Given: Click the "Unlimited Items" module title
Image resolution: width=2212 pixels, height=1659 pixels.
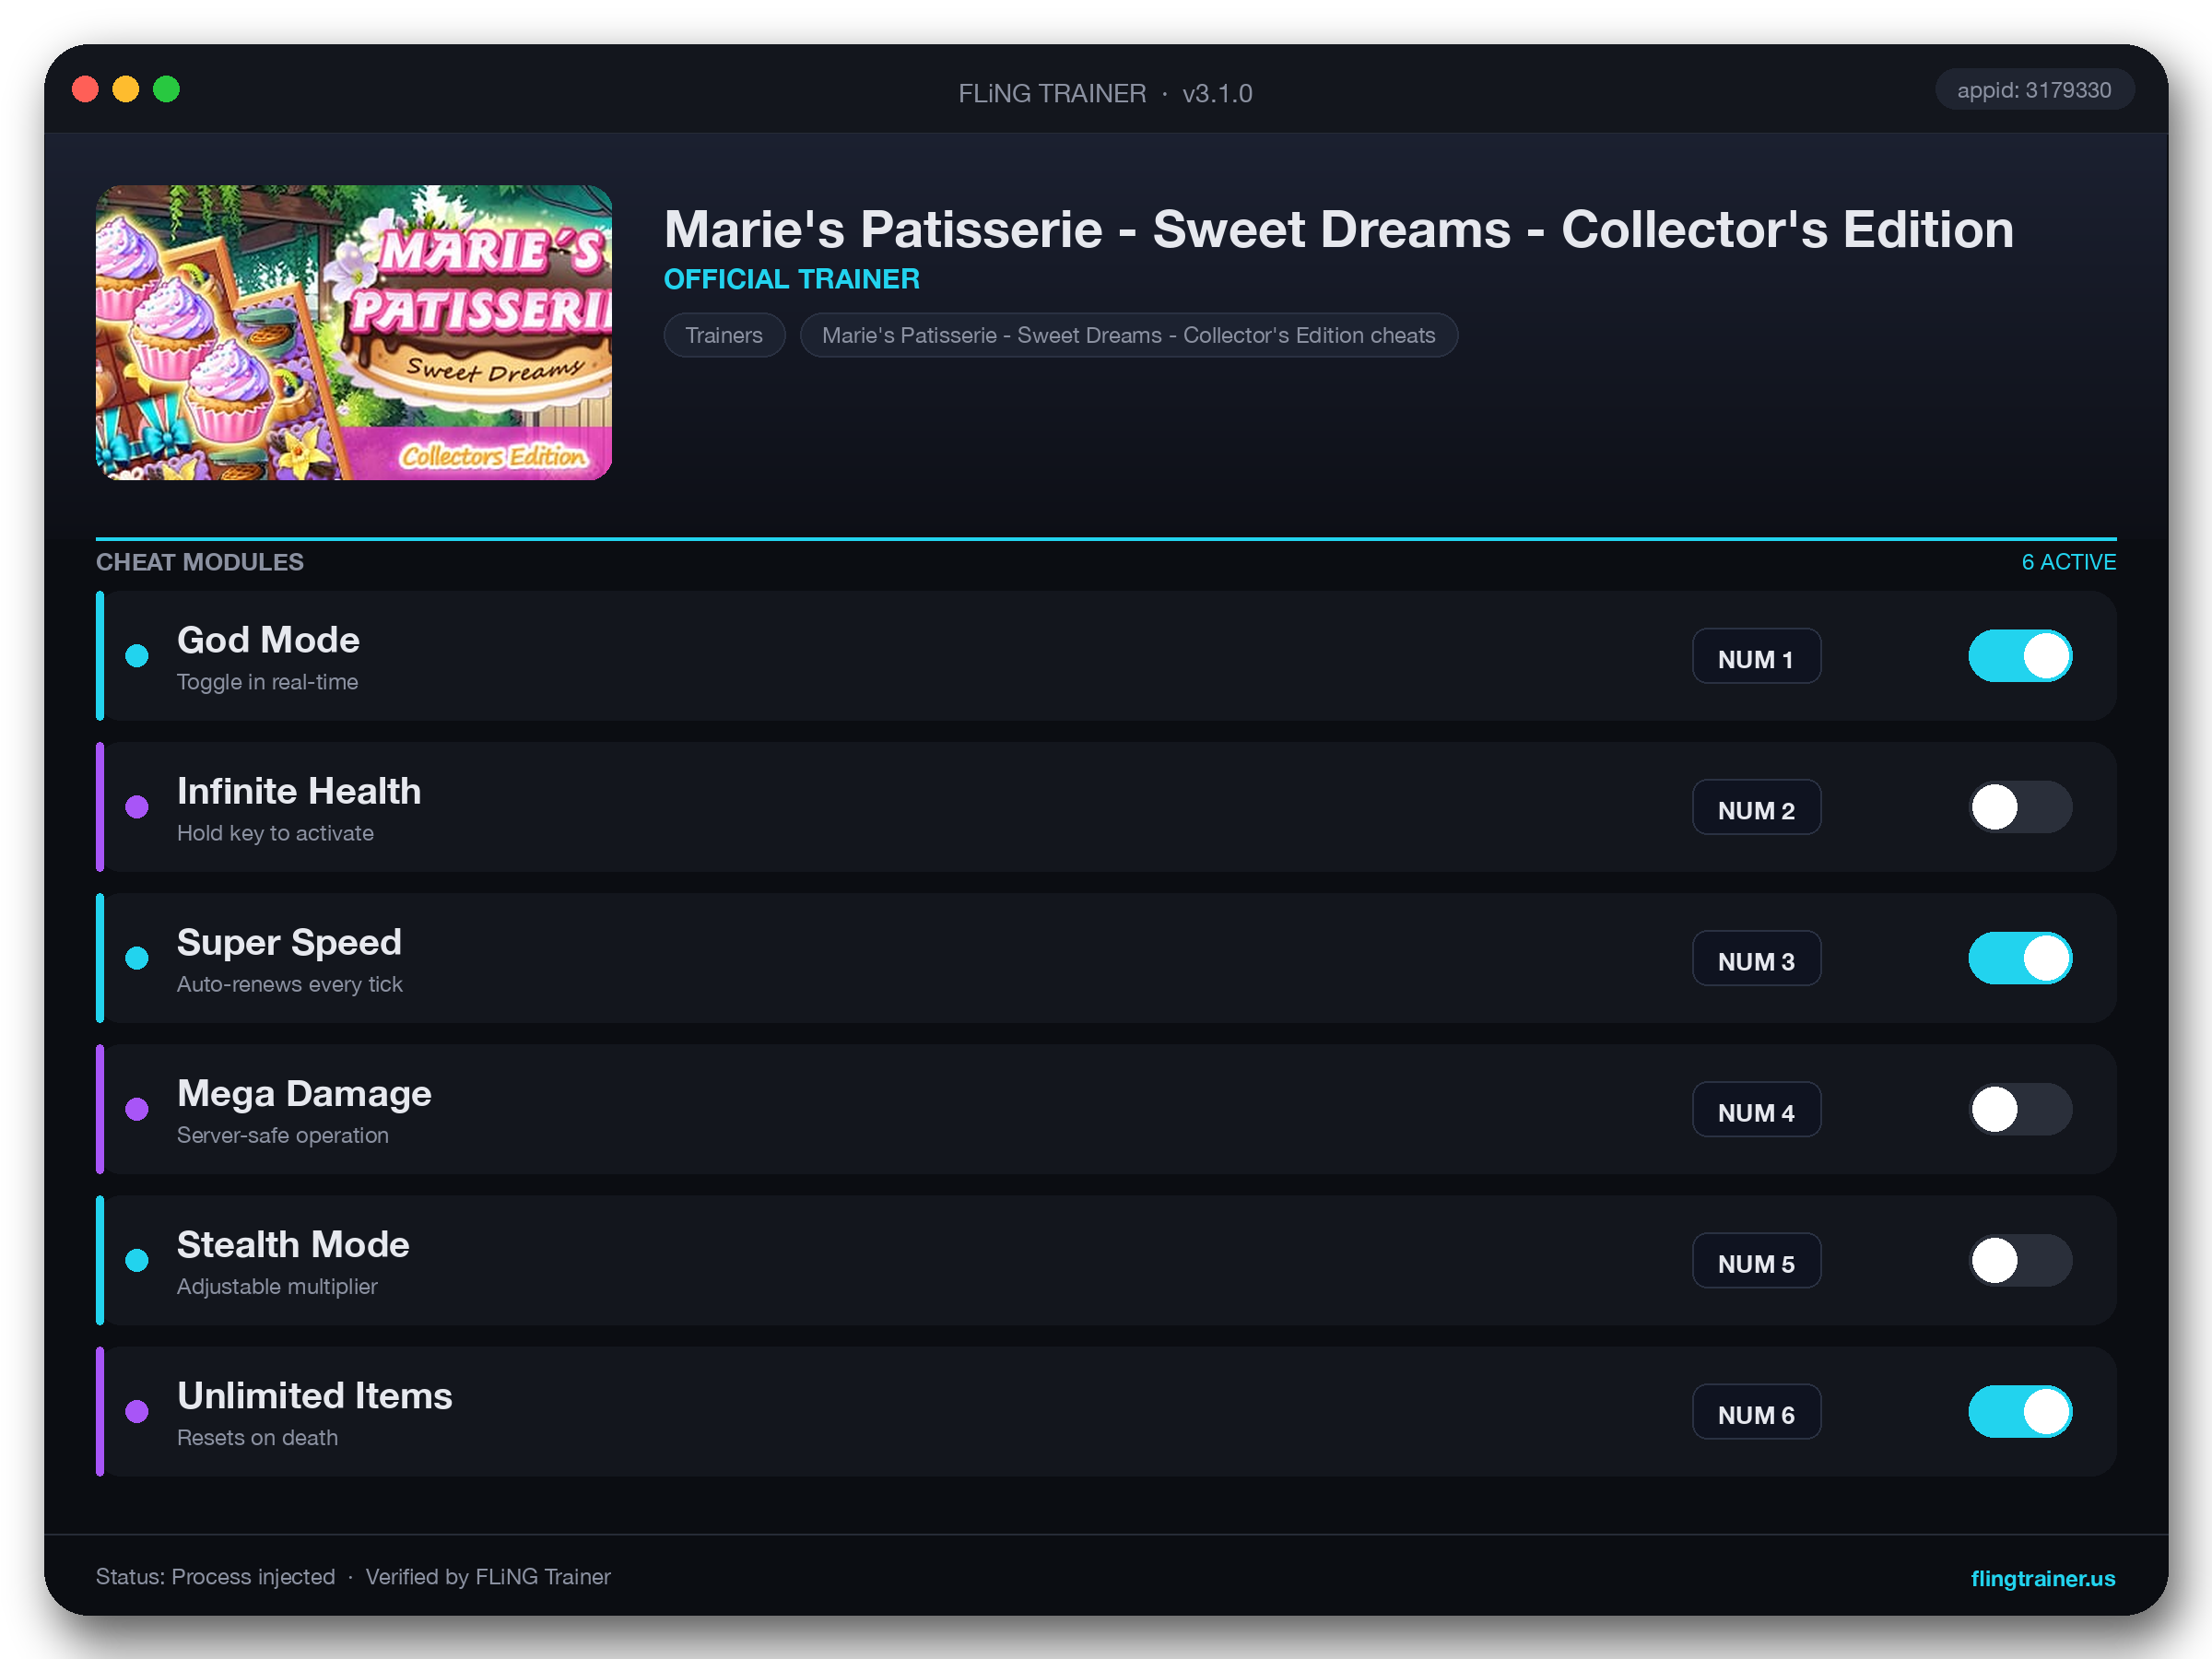Looking at the screenshot, I should [x=315, y=1396].
